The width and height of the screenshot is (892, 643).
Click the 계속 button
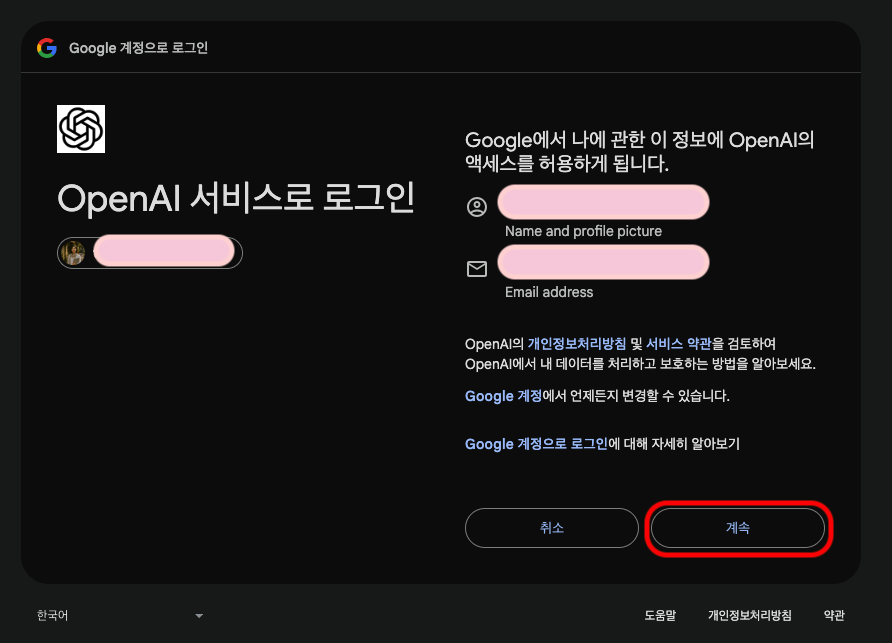pos(738,528)
